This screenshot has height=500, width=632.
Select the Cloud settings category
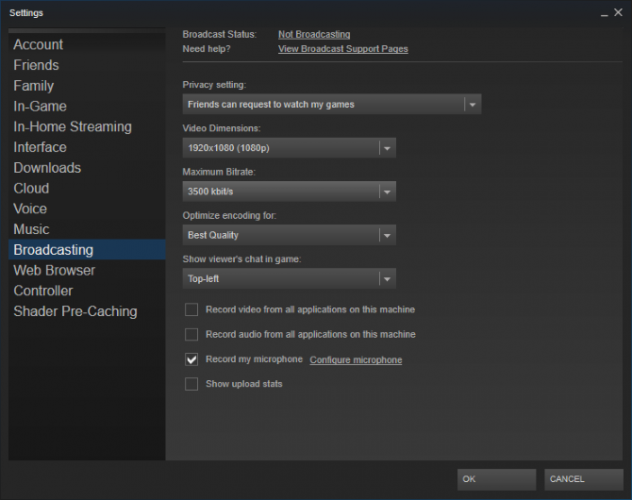coord(87,188)
